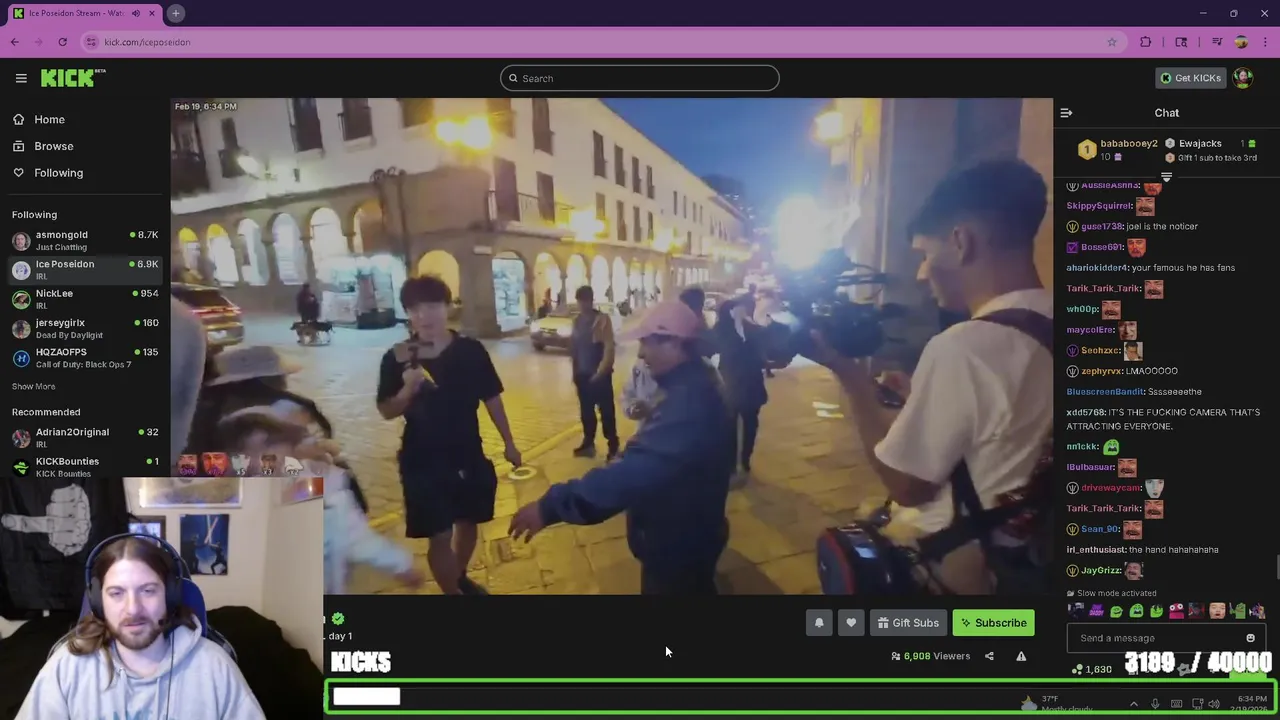This screenshot has width=1280, height=720.
Task: Open the taskbar network icon
Action: 1197,704
